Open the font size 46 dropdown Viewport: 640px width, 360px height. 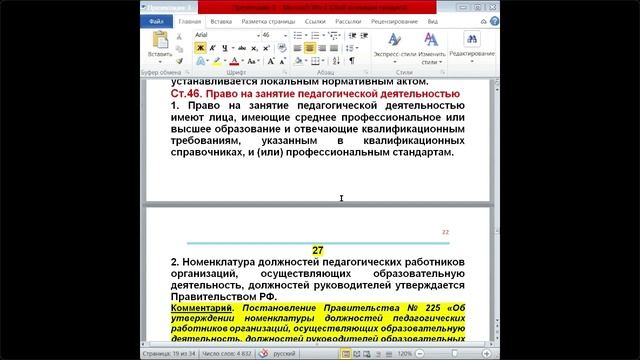pos(285,36)
